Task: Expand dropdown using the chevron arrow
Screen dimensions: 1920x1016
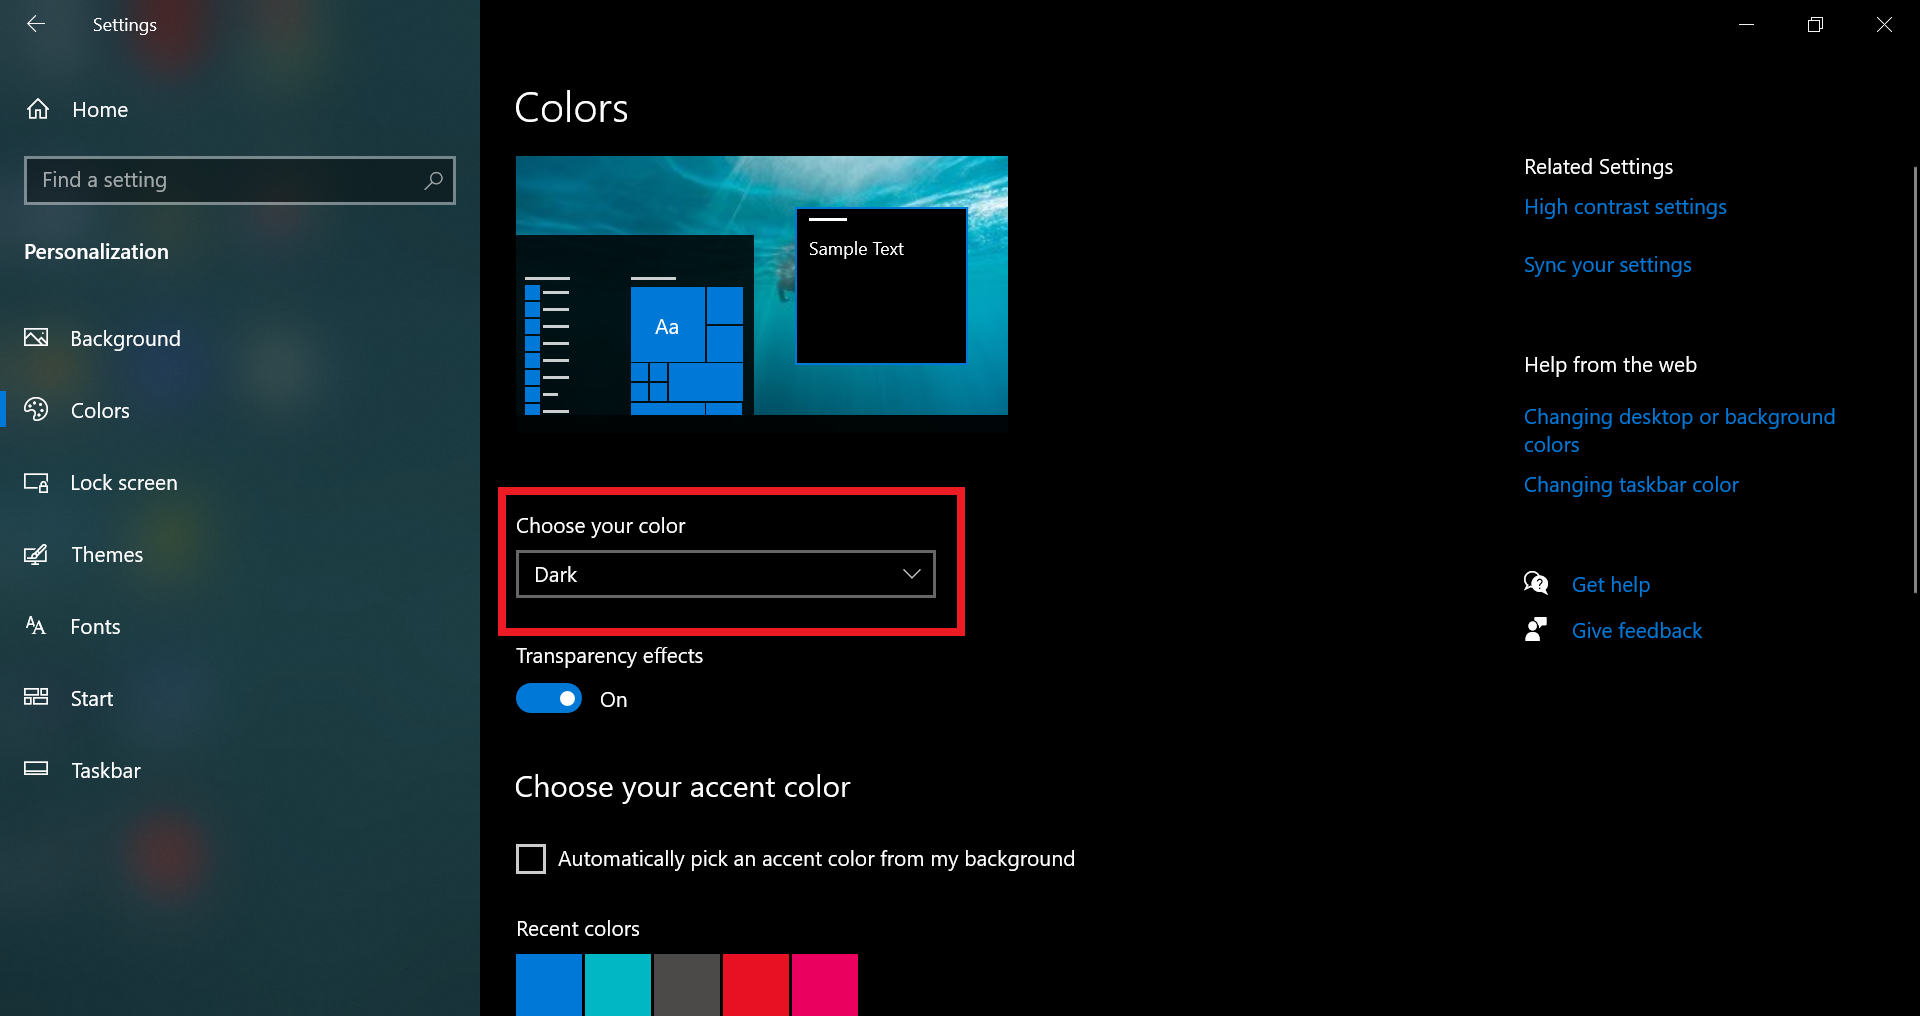Action: click(x=911, y=574)
